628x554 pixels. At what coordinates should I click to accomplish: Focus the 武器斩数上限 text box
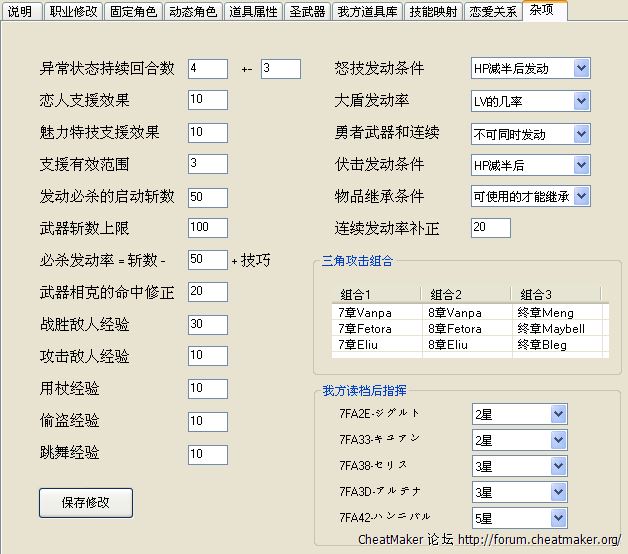coord(207,228)
